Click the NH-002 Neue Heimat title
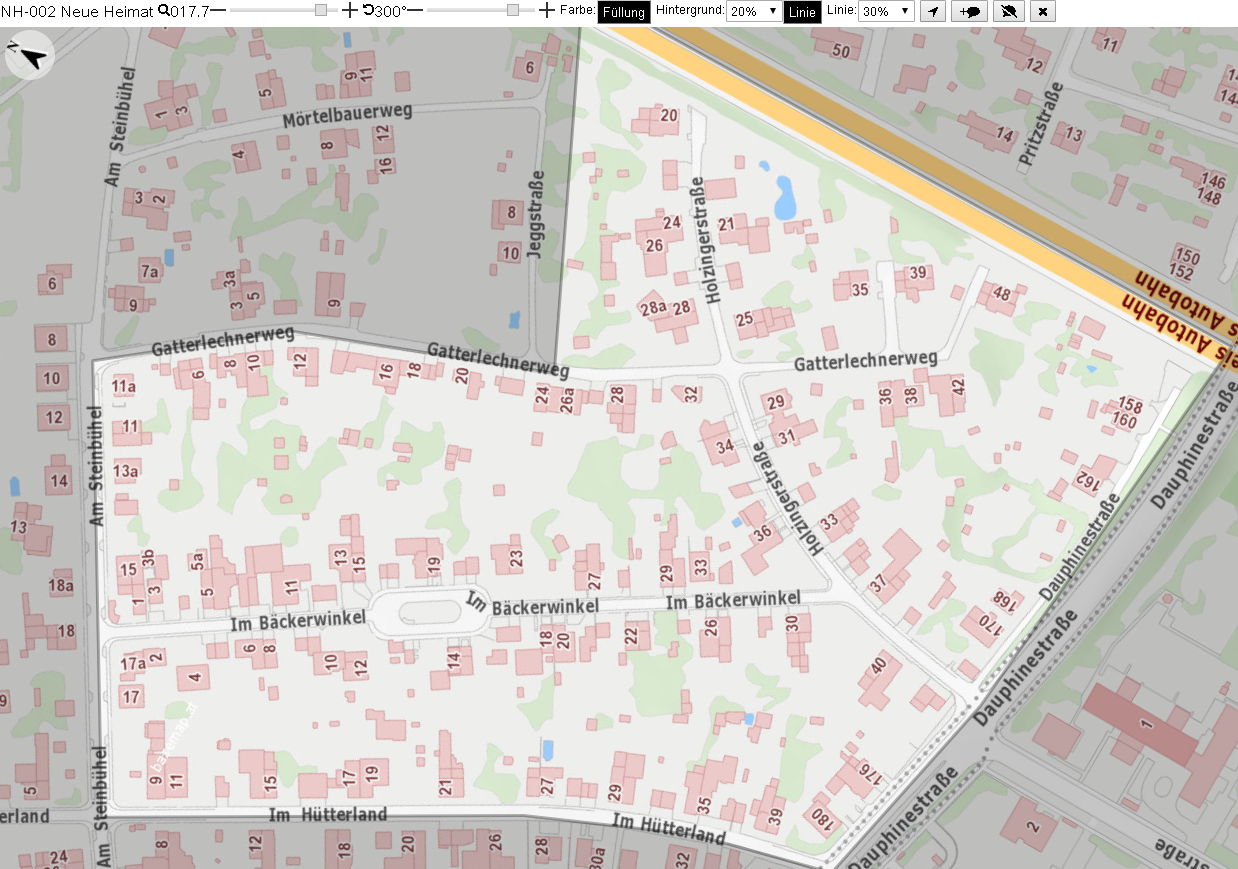 (77, 11)
